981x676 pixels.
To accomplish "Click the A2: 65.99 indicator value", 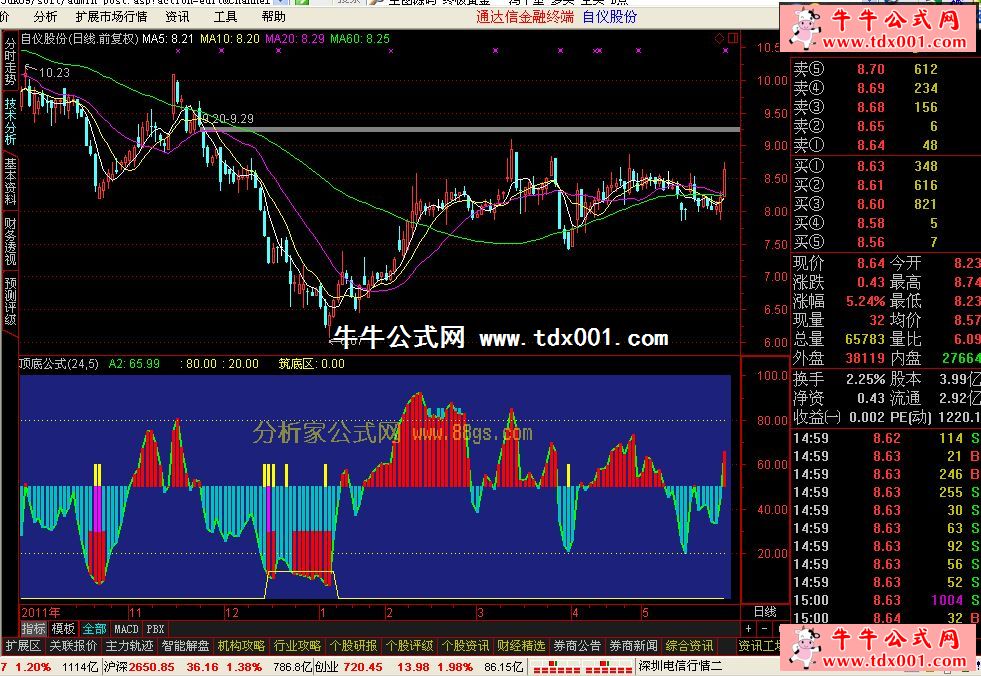I will point(134,364).
